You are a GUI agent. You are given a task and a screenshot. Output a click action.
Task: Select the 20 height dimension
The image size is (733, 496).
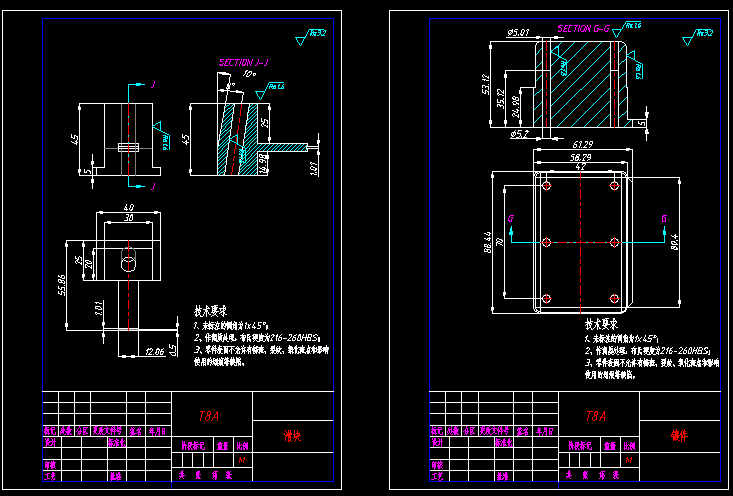89,264
